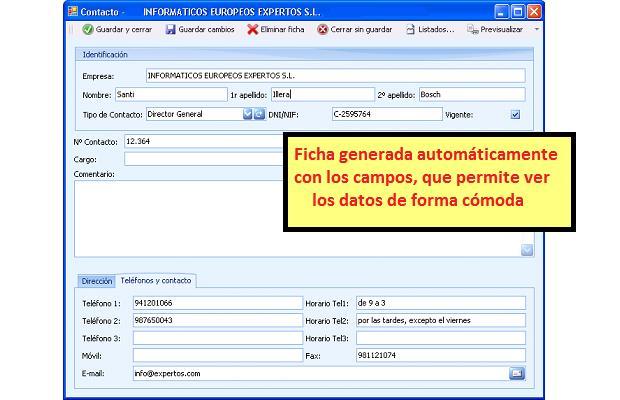Click the Cerrar sin guardar icon

tap(323, 30)
